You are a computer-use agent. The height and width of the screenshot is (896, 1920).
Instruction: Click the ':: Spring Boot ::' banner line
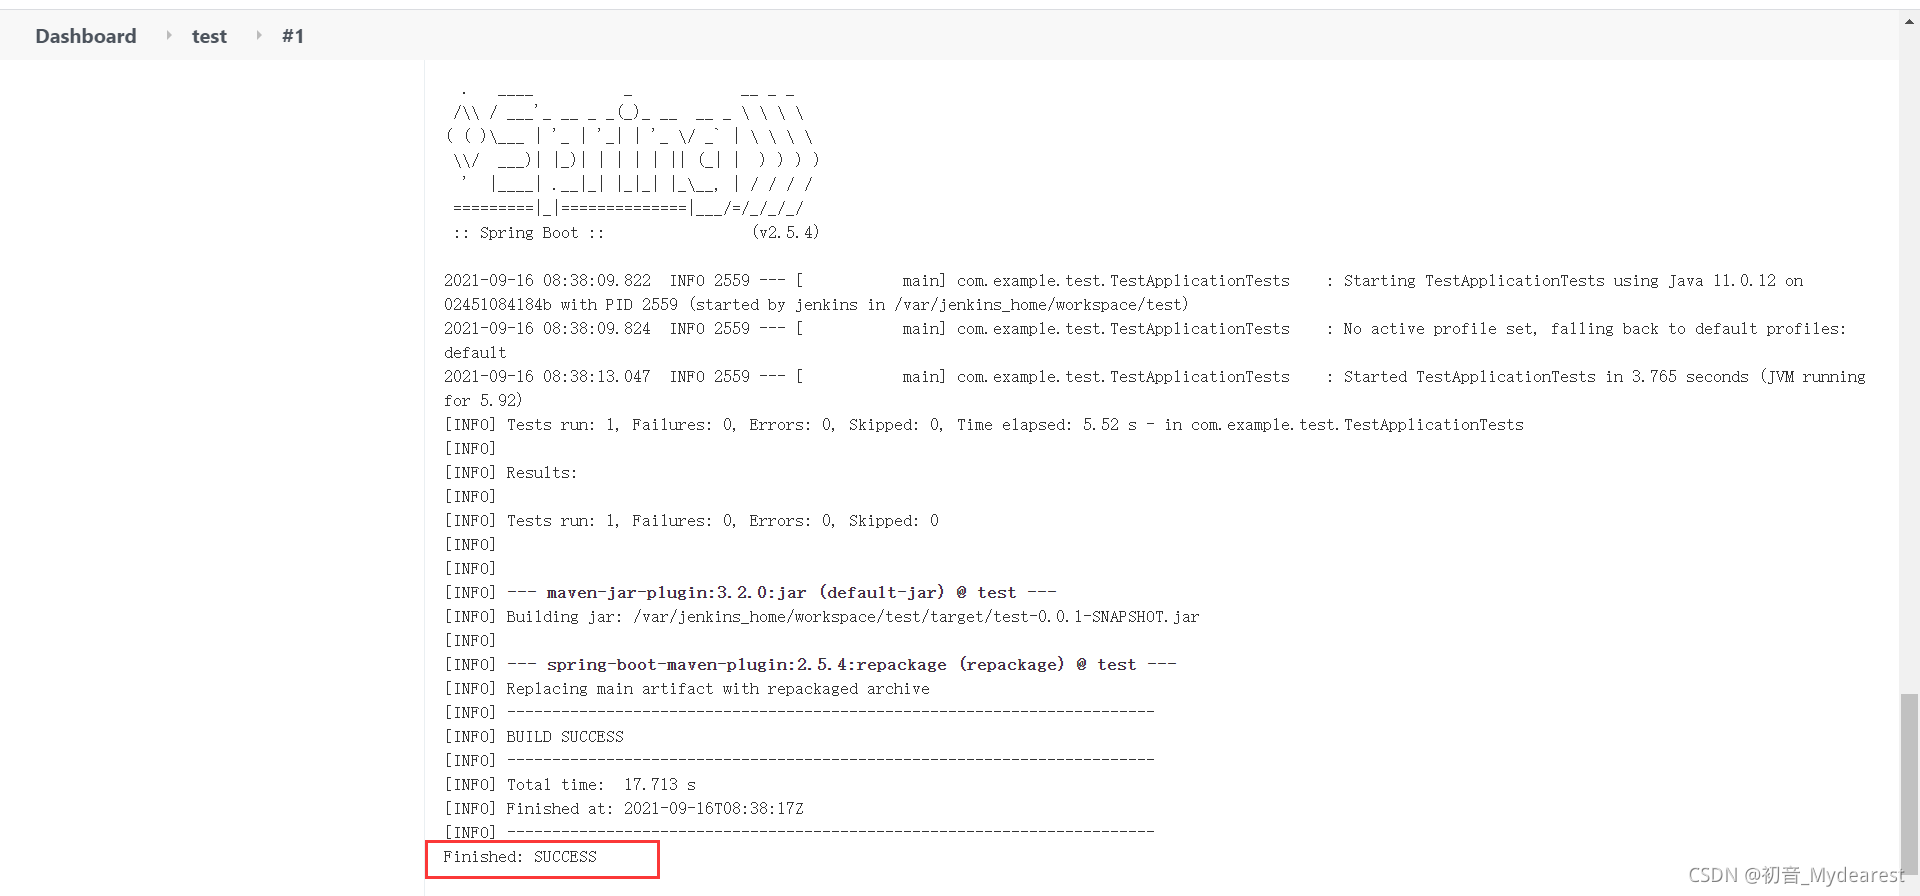529,233
